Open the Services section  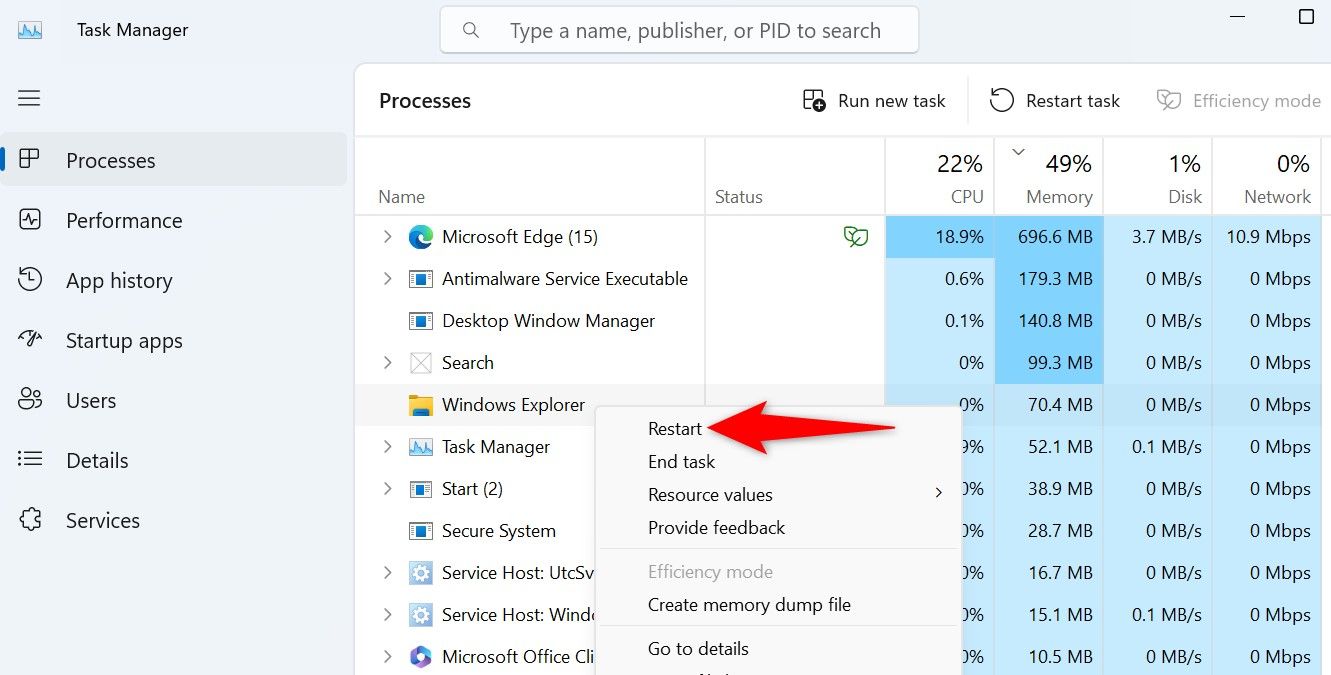pos(101,520)
